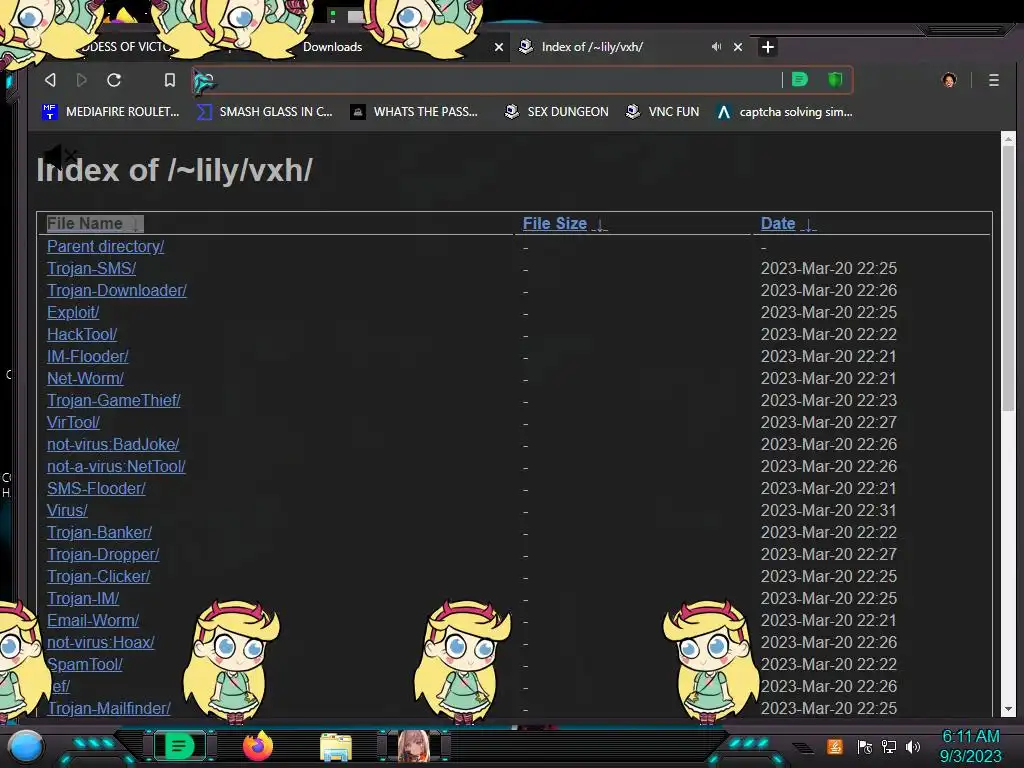Click the vertical page scrollbar thumb
The width and height of the screenshot is (1024, 768).
1008,278
